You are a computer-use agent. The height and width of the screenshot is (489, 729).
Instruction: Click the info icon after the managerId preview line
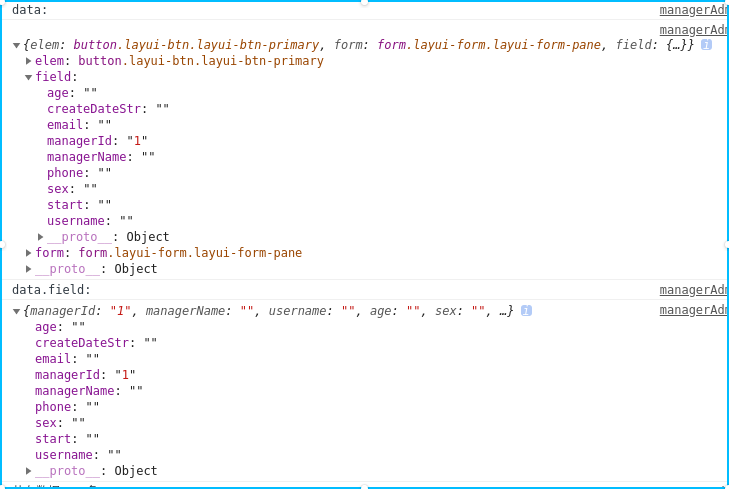pyautogui.click(x=526, y=311)
